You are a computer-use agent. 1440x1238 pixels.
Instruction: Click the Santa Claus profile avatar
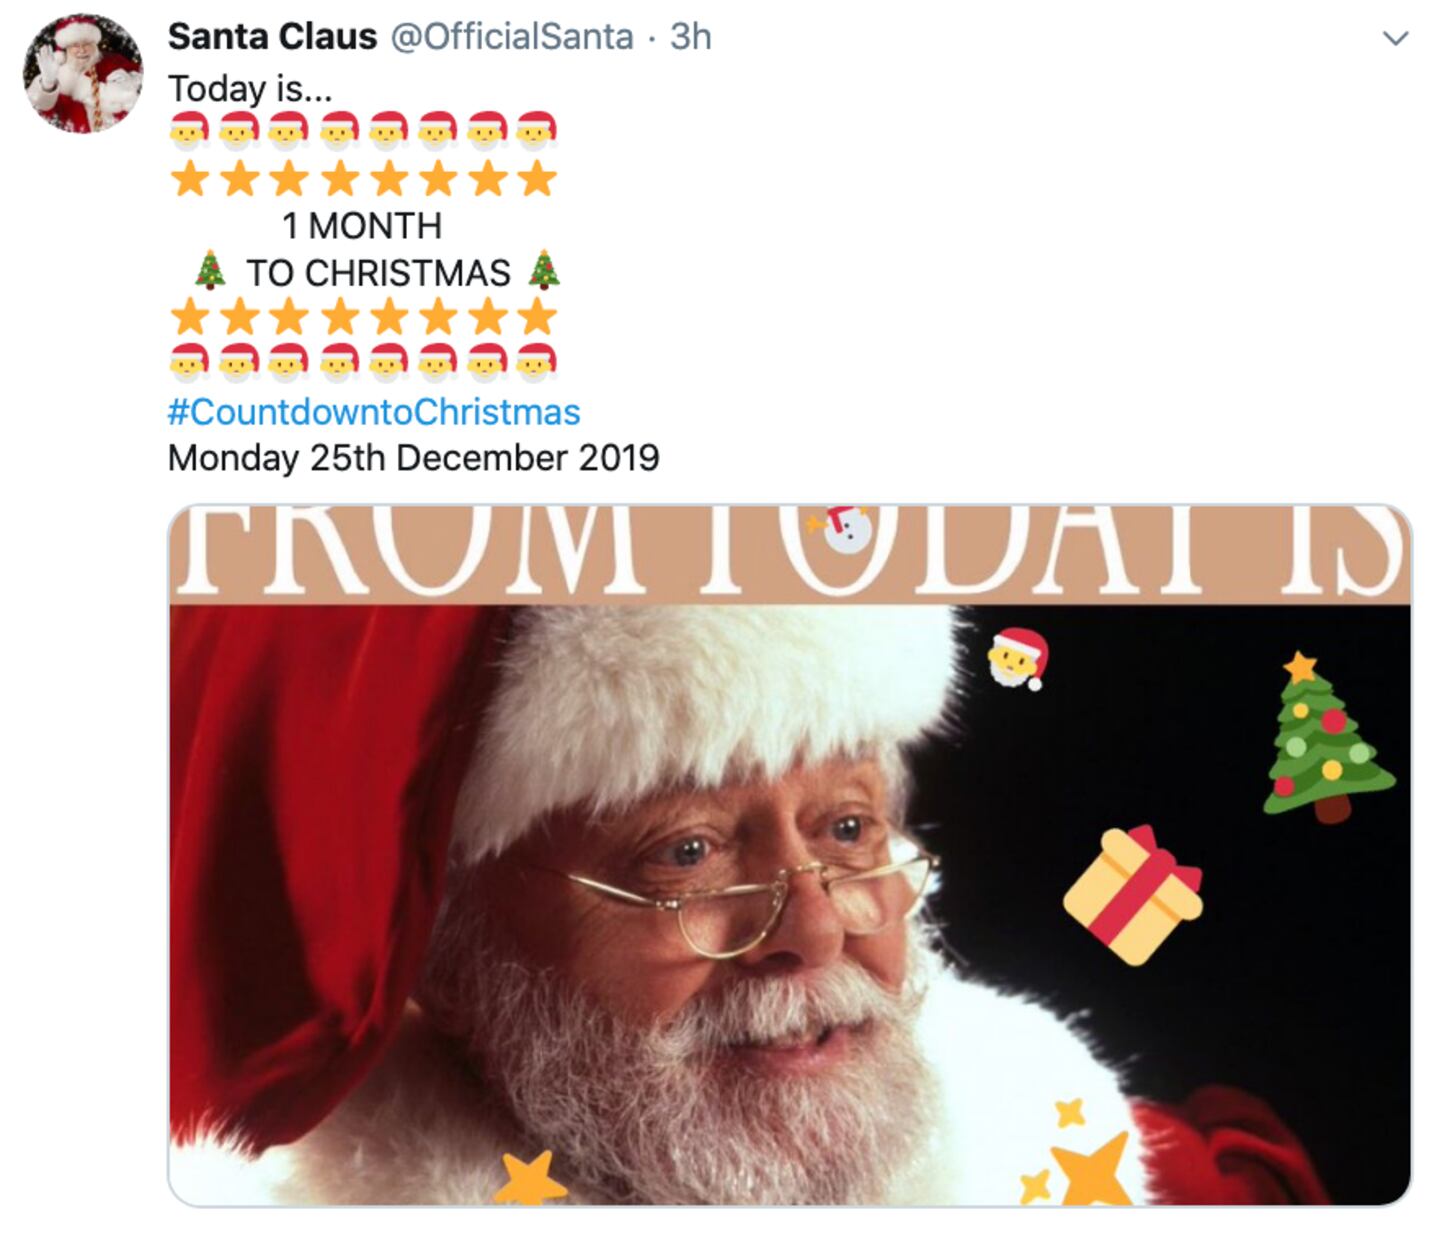pos(83,73)
